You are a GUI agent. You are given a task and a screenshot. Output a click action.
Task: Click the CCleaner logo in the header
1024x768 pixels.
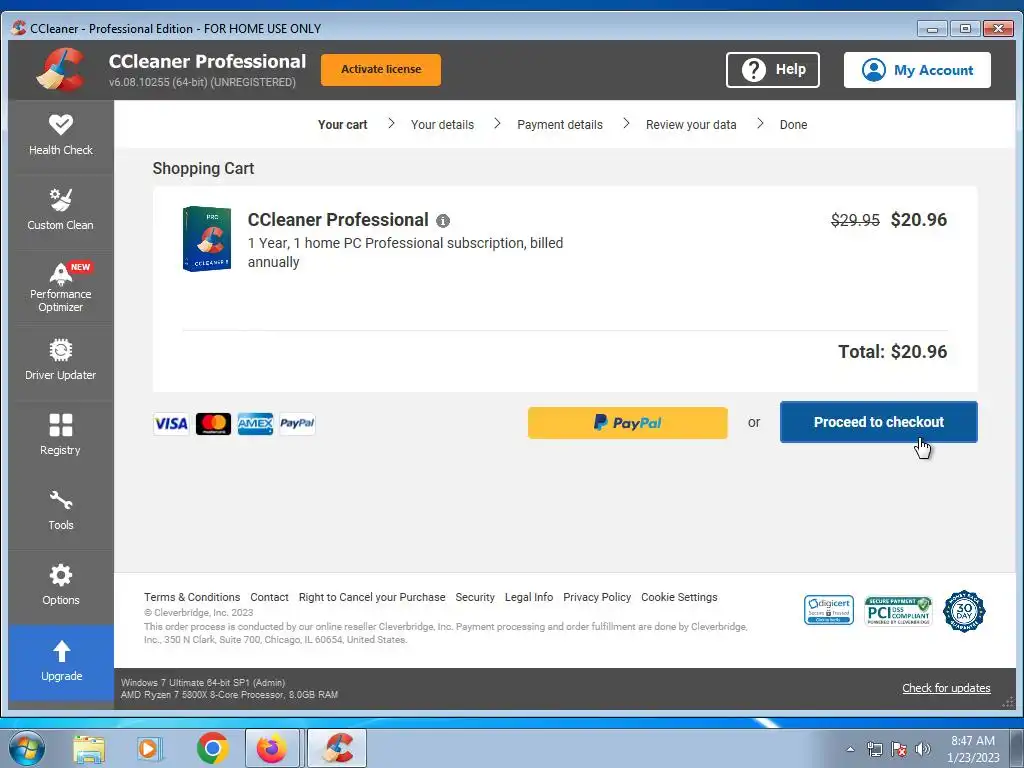click(61, 69)
